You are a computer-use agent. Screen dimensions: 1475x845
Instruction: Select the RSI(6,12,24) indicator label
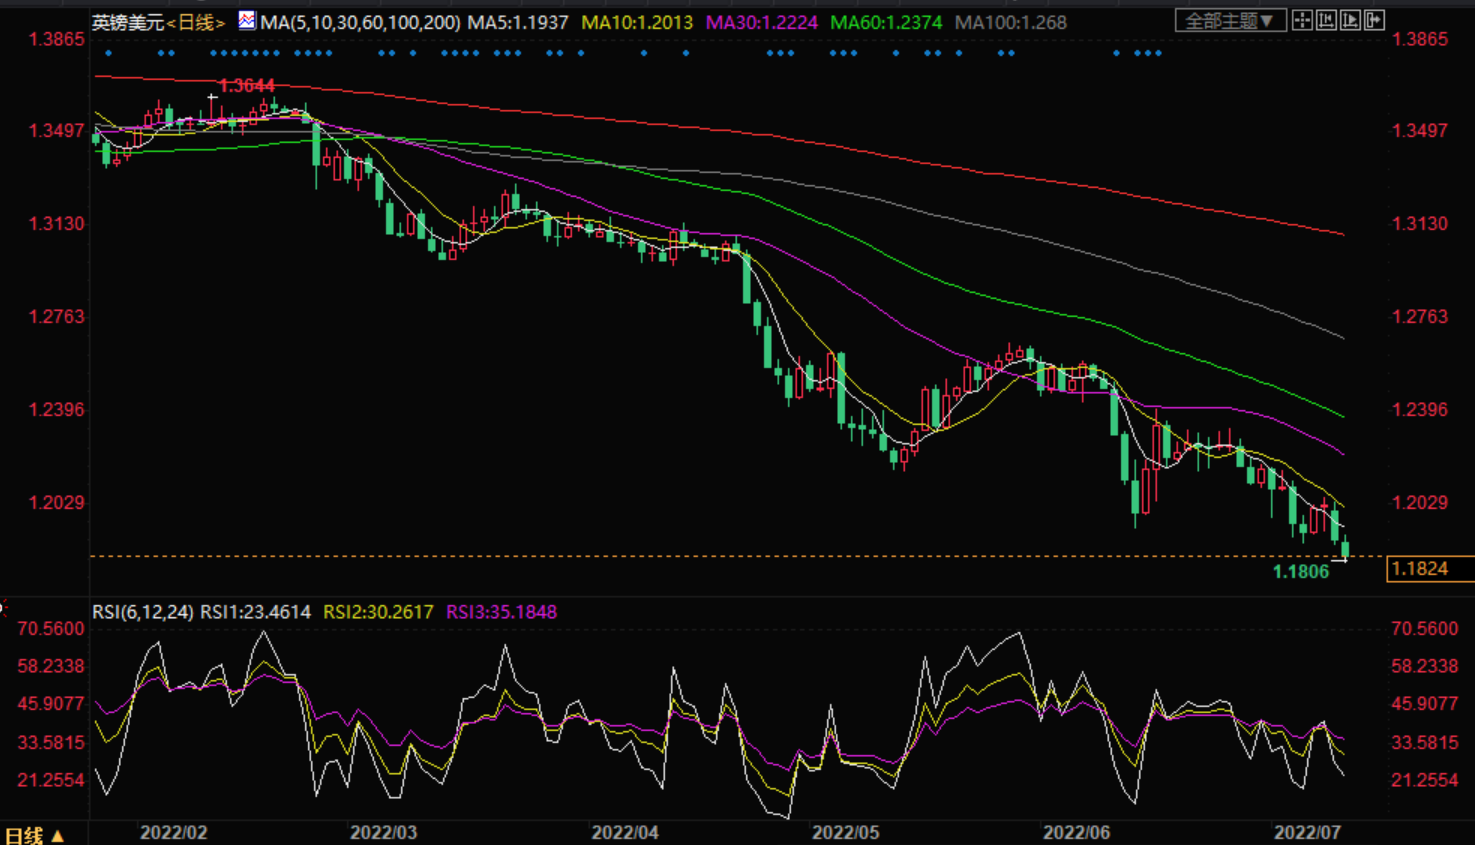pos(142,612)
